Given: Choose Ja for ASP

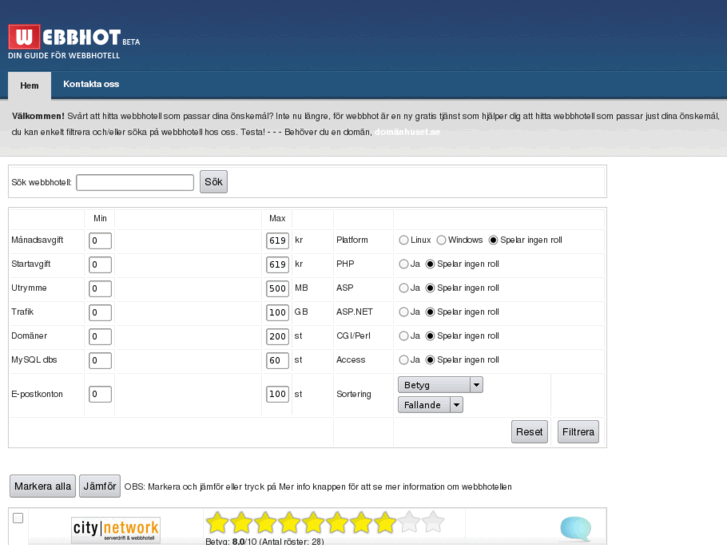Looking at the screenshot, I should click(x=403, y=288).
